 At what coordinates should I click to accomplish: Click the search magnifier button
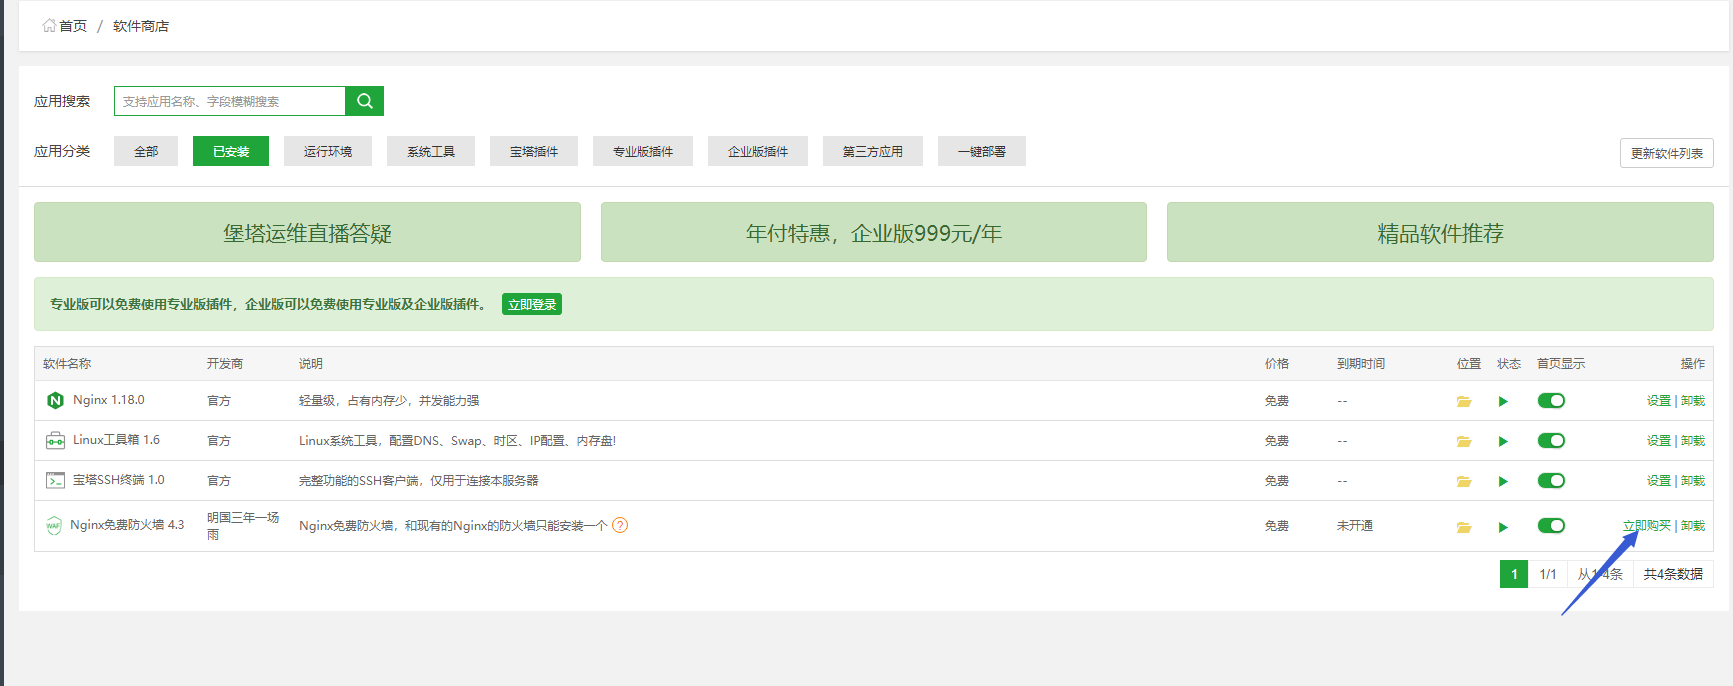click(x=364, y=101)
